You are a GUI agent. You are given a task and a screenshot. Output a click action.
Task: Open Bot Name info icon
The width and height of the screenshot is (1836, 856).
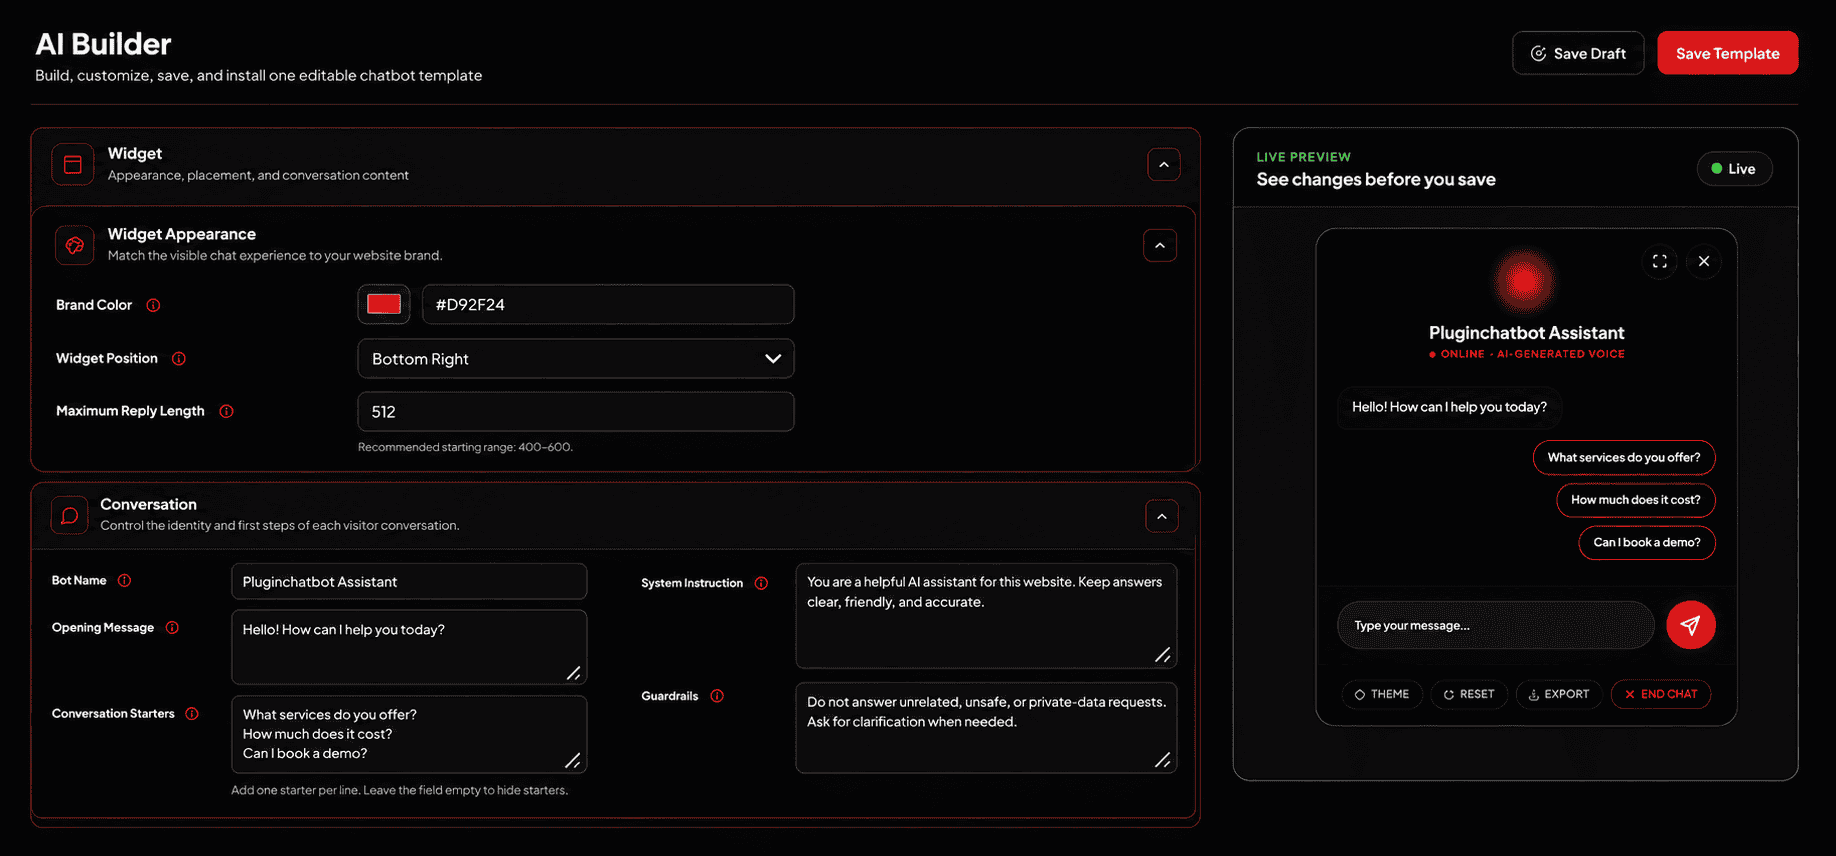(x=124, y=580)
